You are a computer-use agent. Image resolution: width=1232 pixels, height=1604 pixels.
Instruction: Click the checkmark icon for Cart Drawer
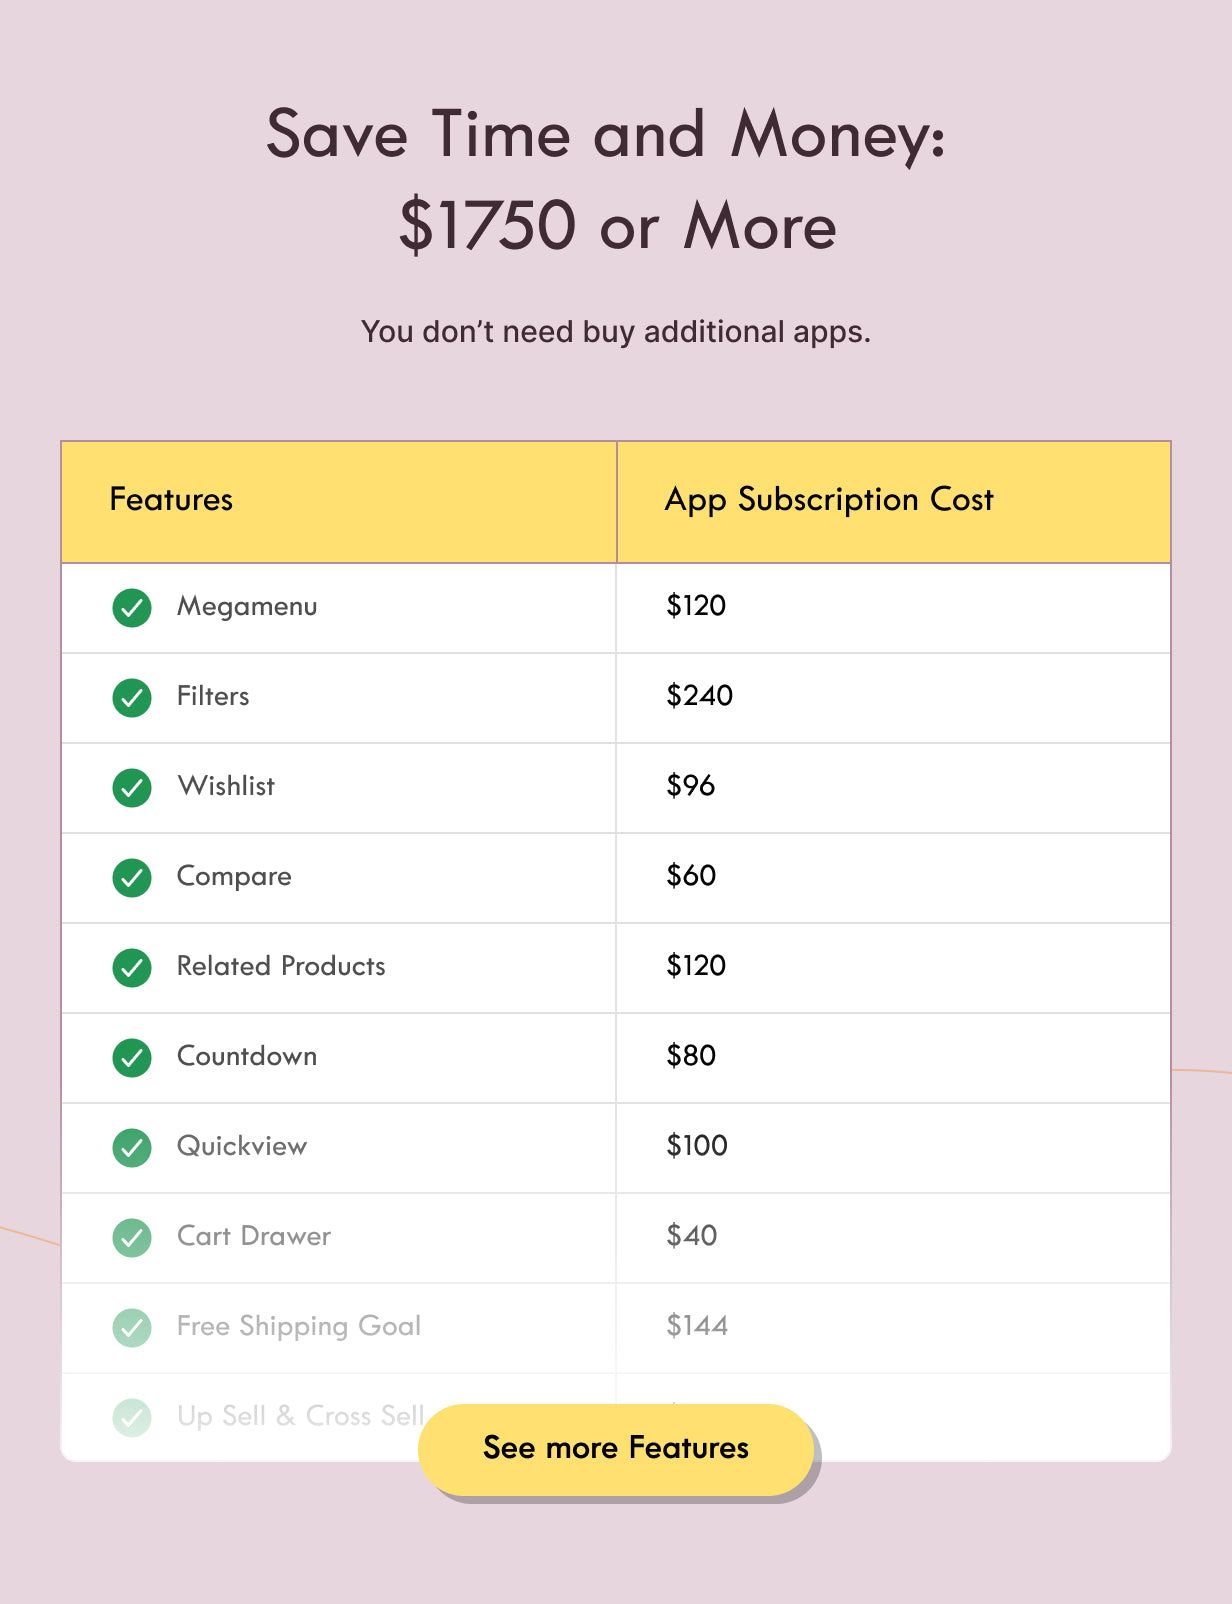[132, 1237]
